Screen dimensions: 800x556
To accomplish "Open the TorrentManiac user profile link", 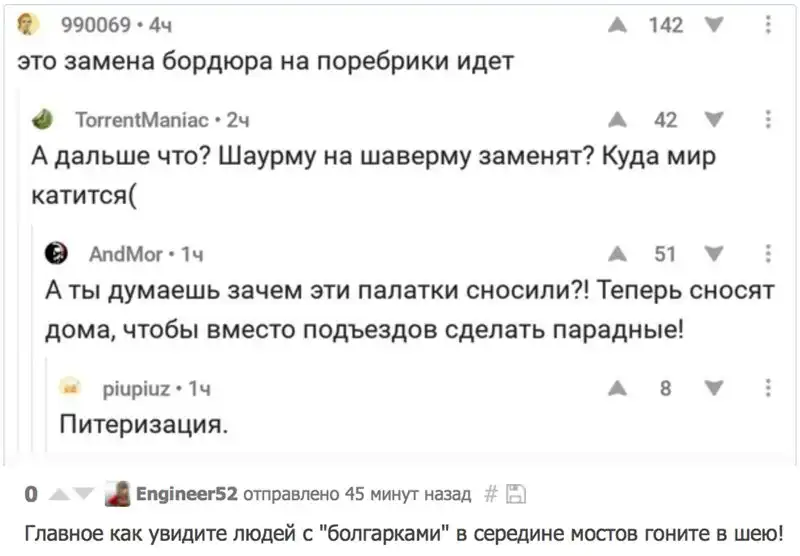I will point(141,120).
